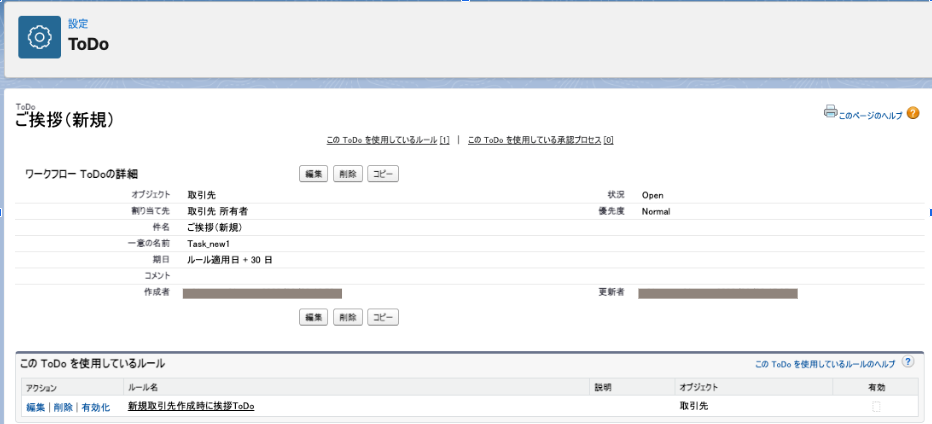Click the 件名 field label
Viewport: 932px width, 424px height.
click(x=162, y=227)
